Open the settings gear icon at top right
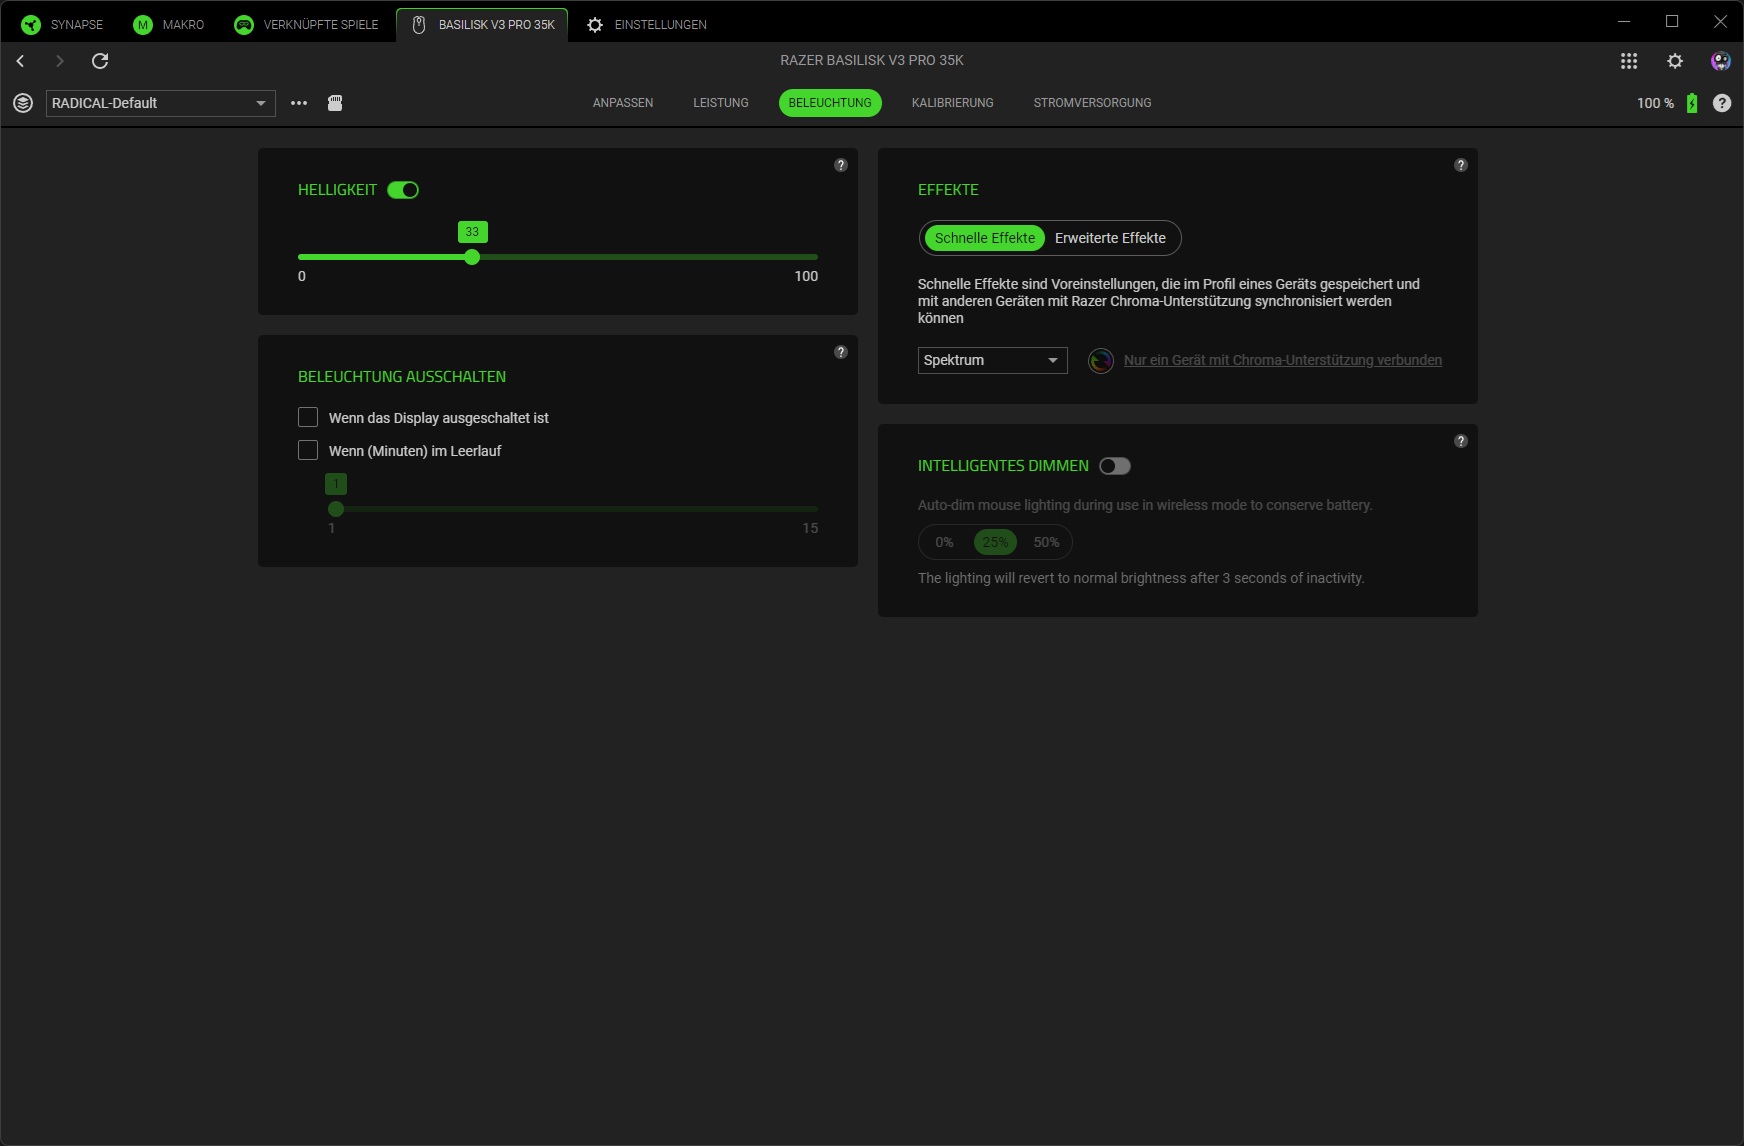Screen dimensions: 1744x1146 pos(1675,61)
